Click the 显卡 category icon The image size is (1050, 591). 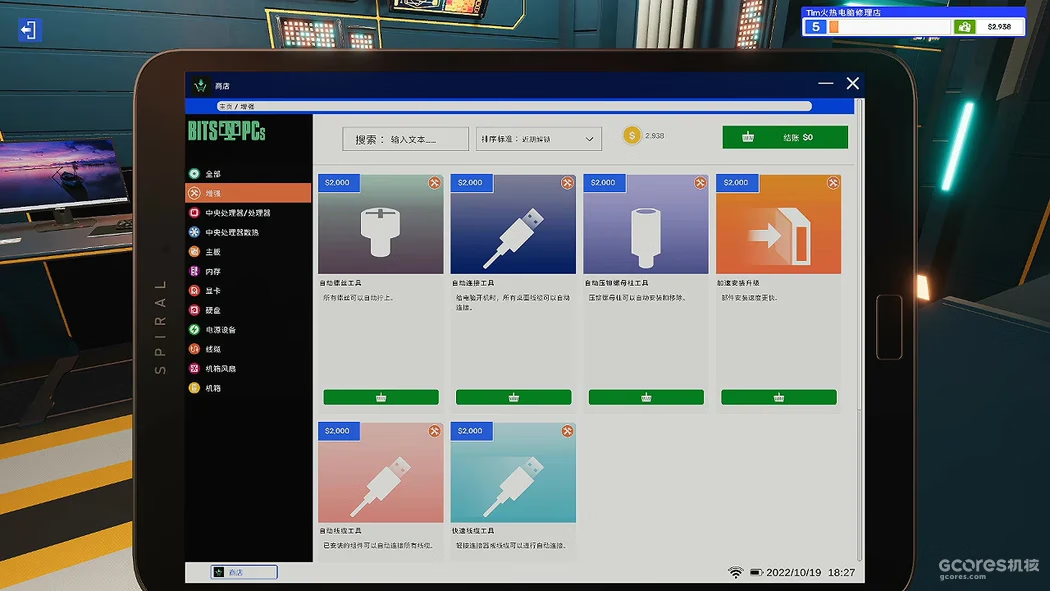(x=194, y=291)
